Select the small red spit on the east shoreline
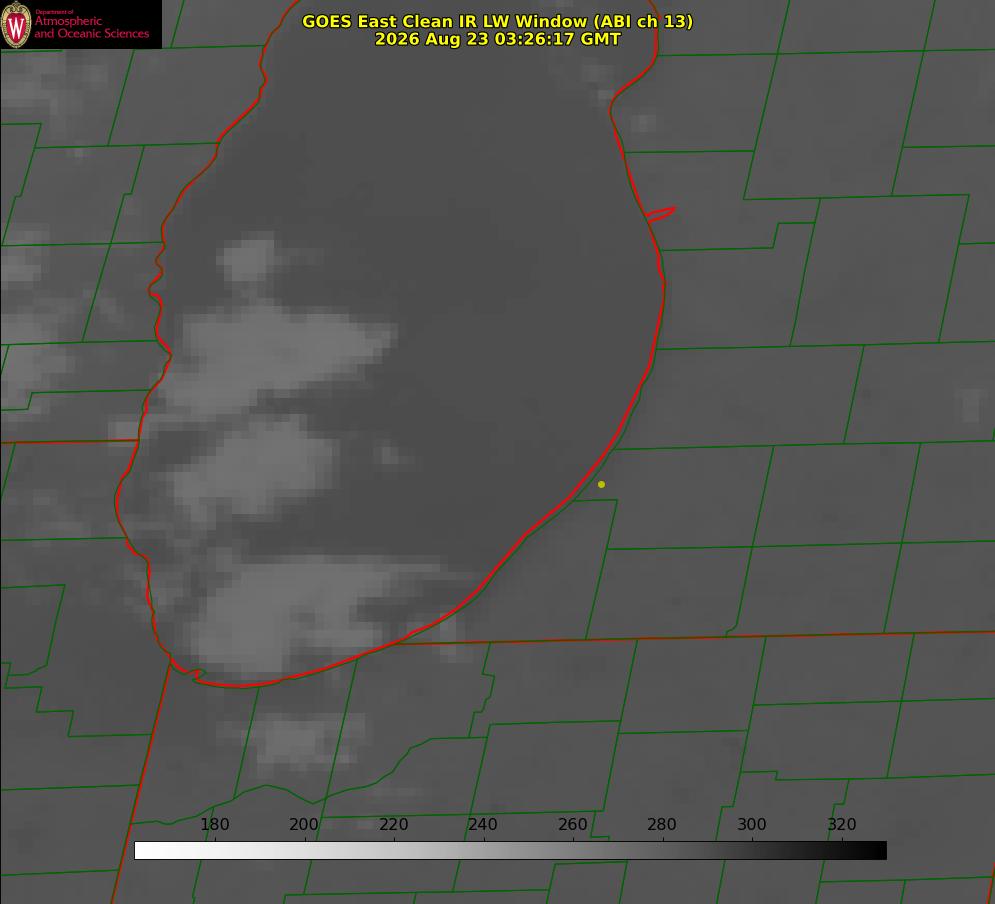 pos(660,214)
